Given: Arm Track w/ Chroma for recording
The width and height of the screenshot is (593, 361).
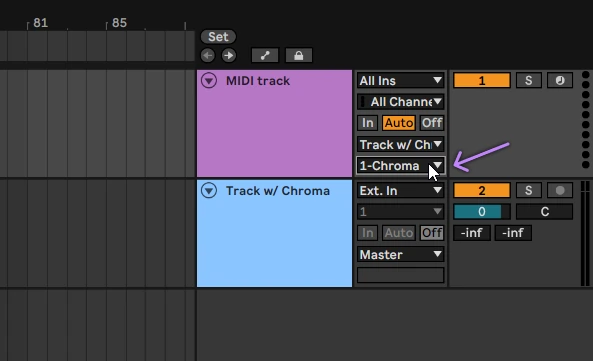Looking at the screenshot, I should tap(560, 191).
